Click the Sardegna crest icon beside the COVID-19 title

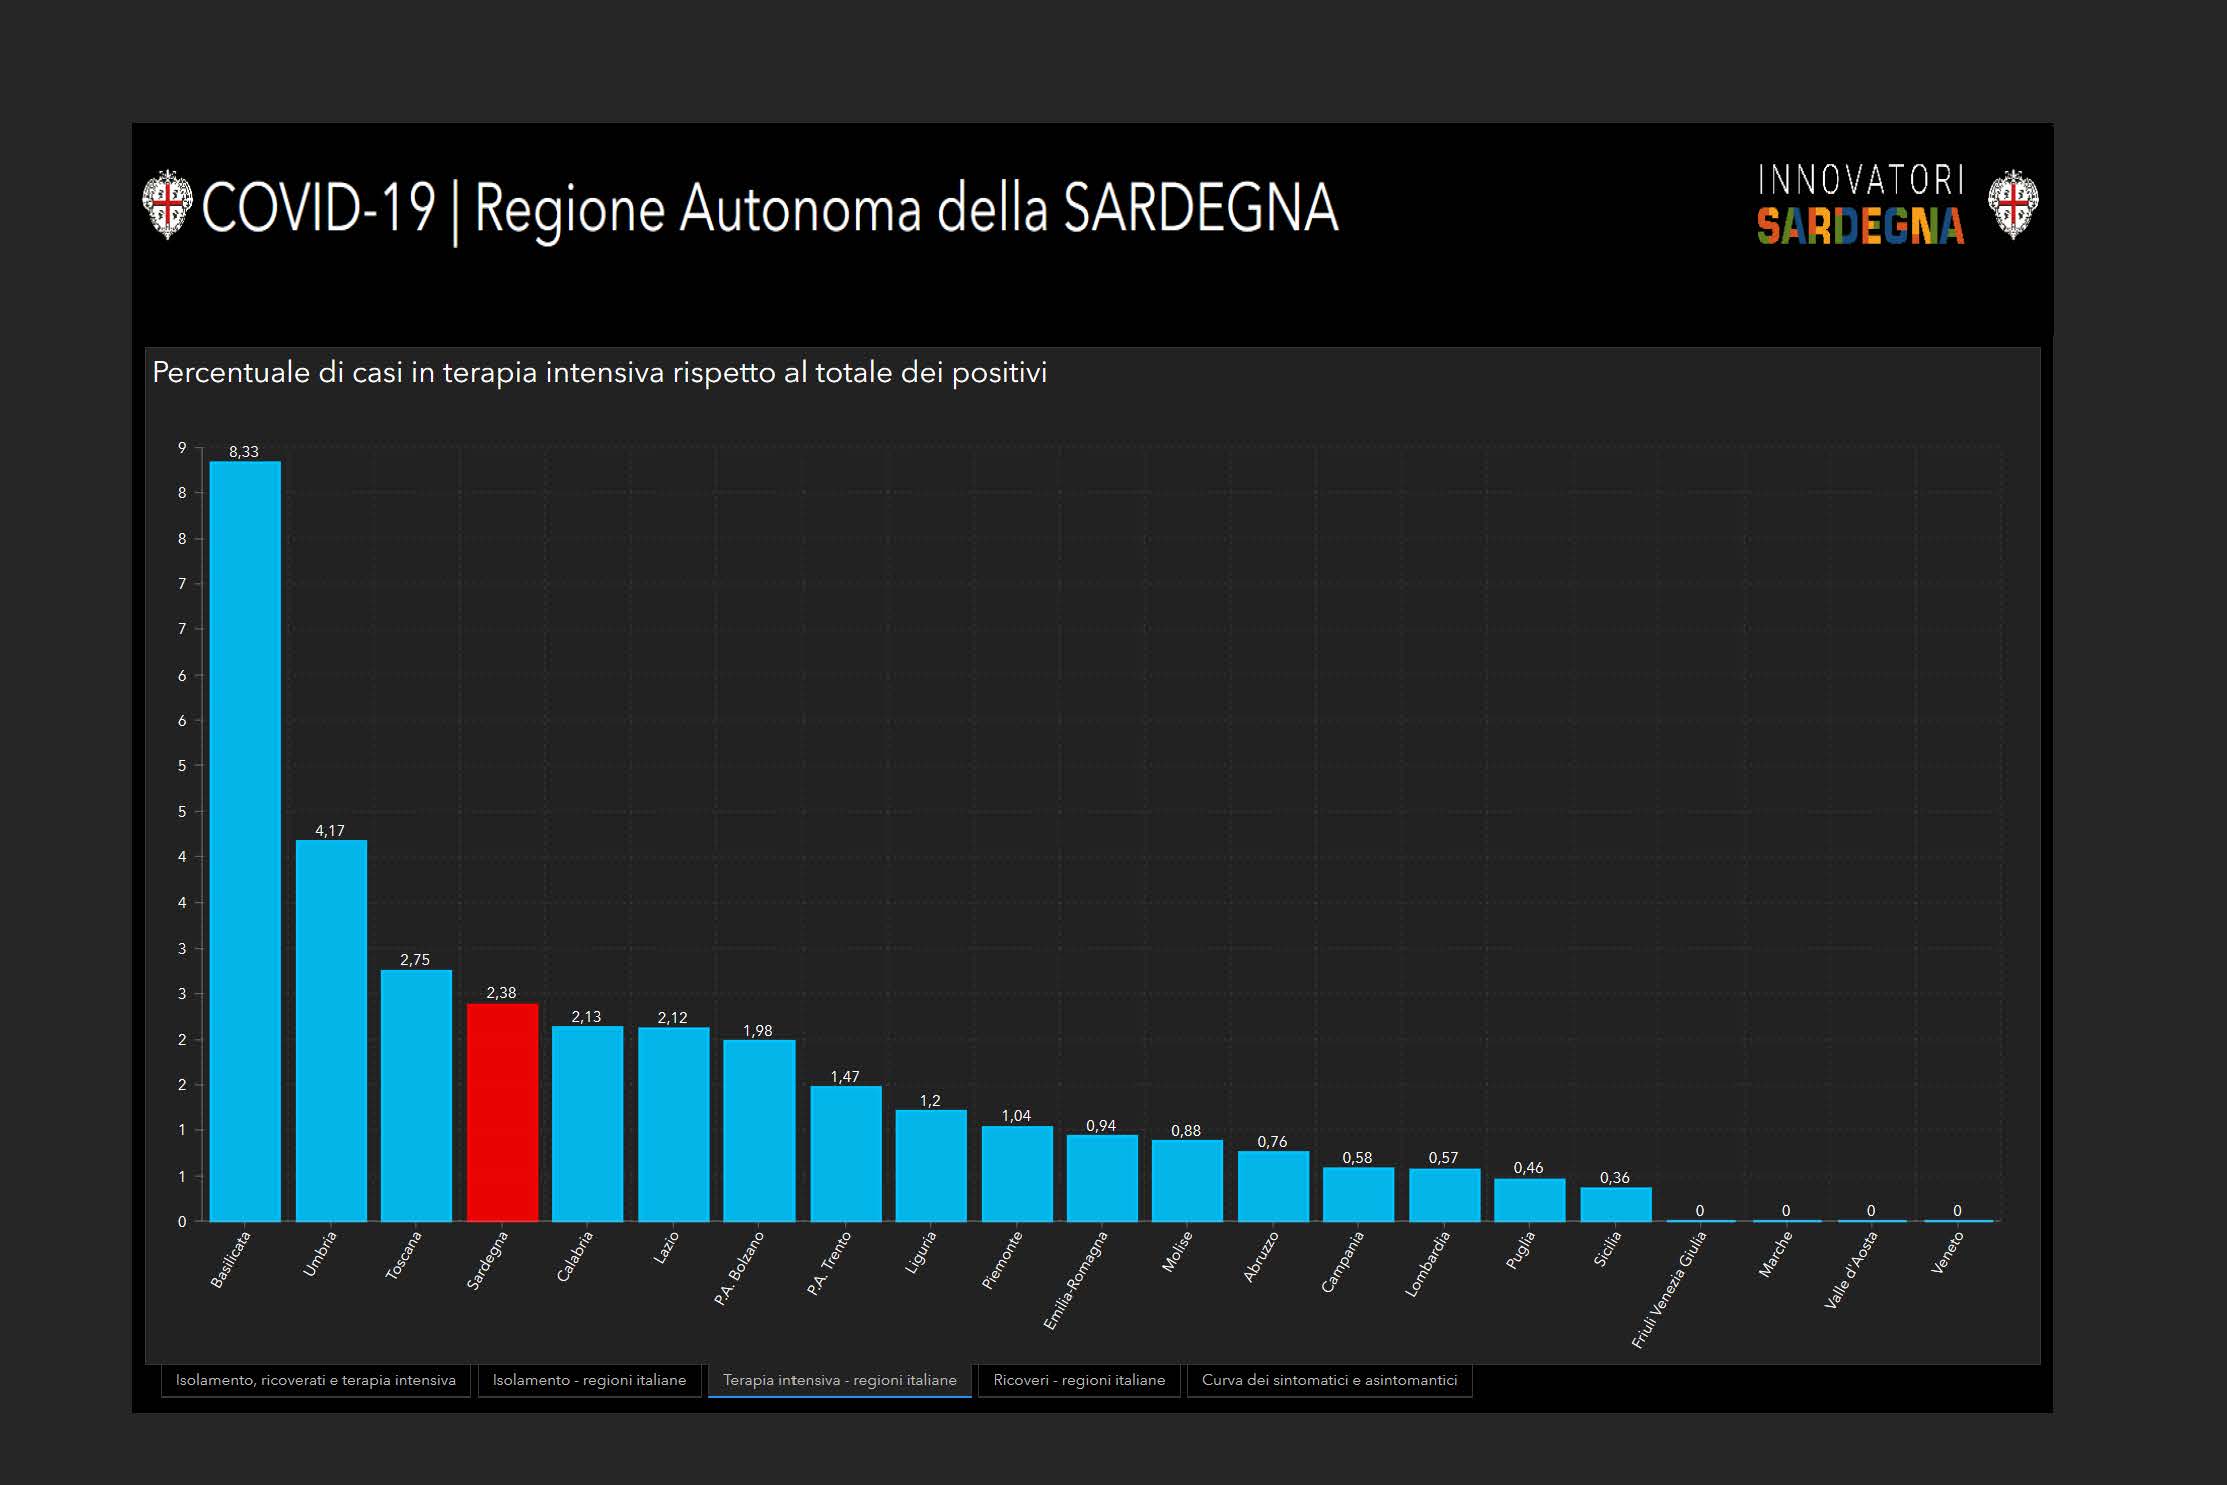point(167,204)
